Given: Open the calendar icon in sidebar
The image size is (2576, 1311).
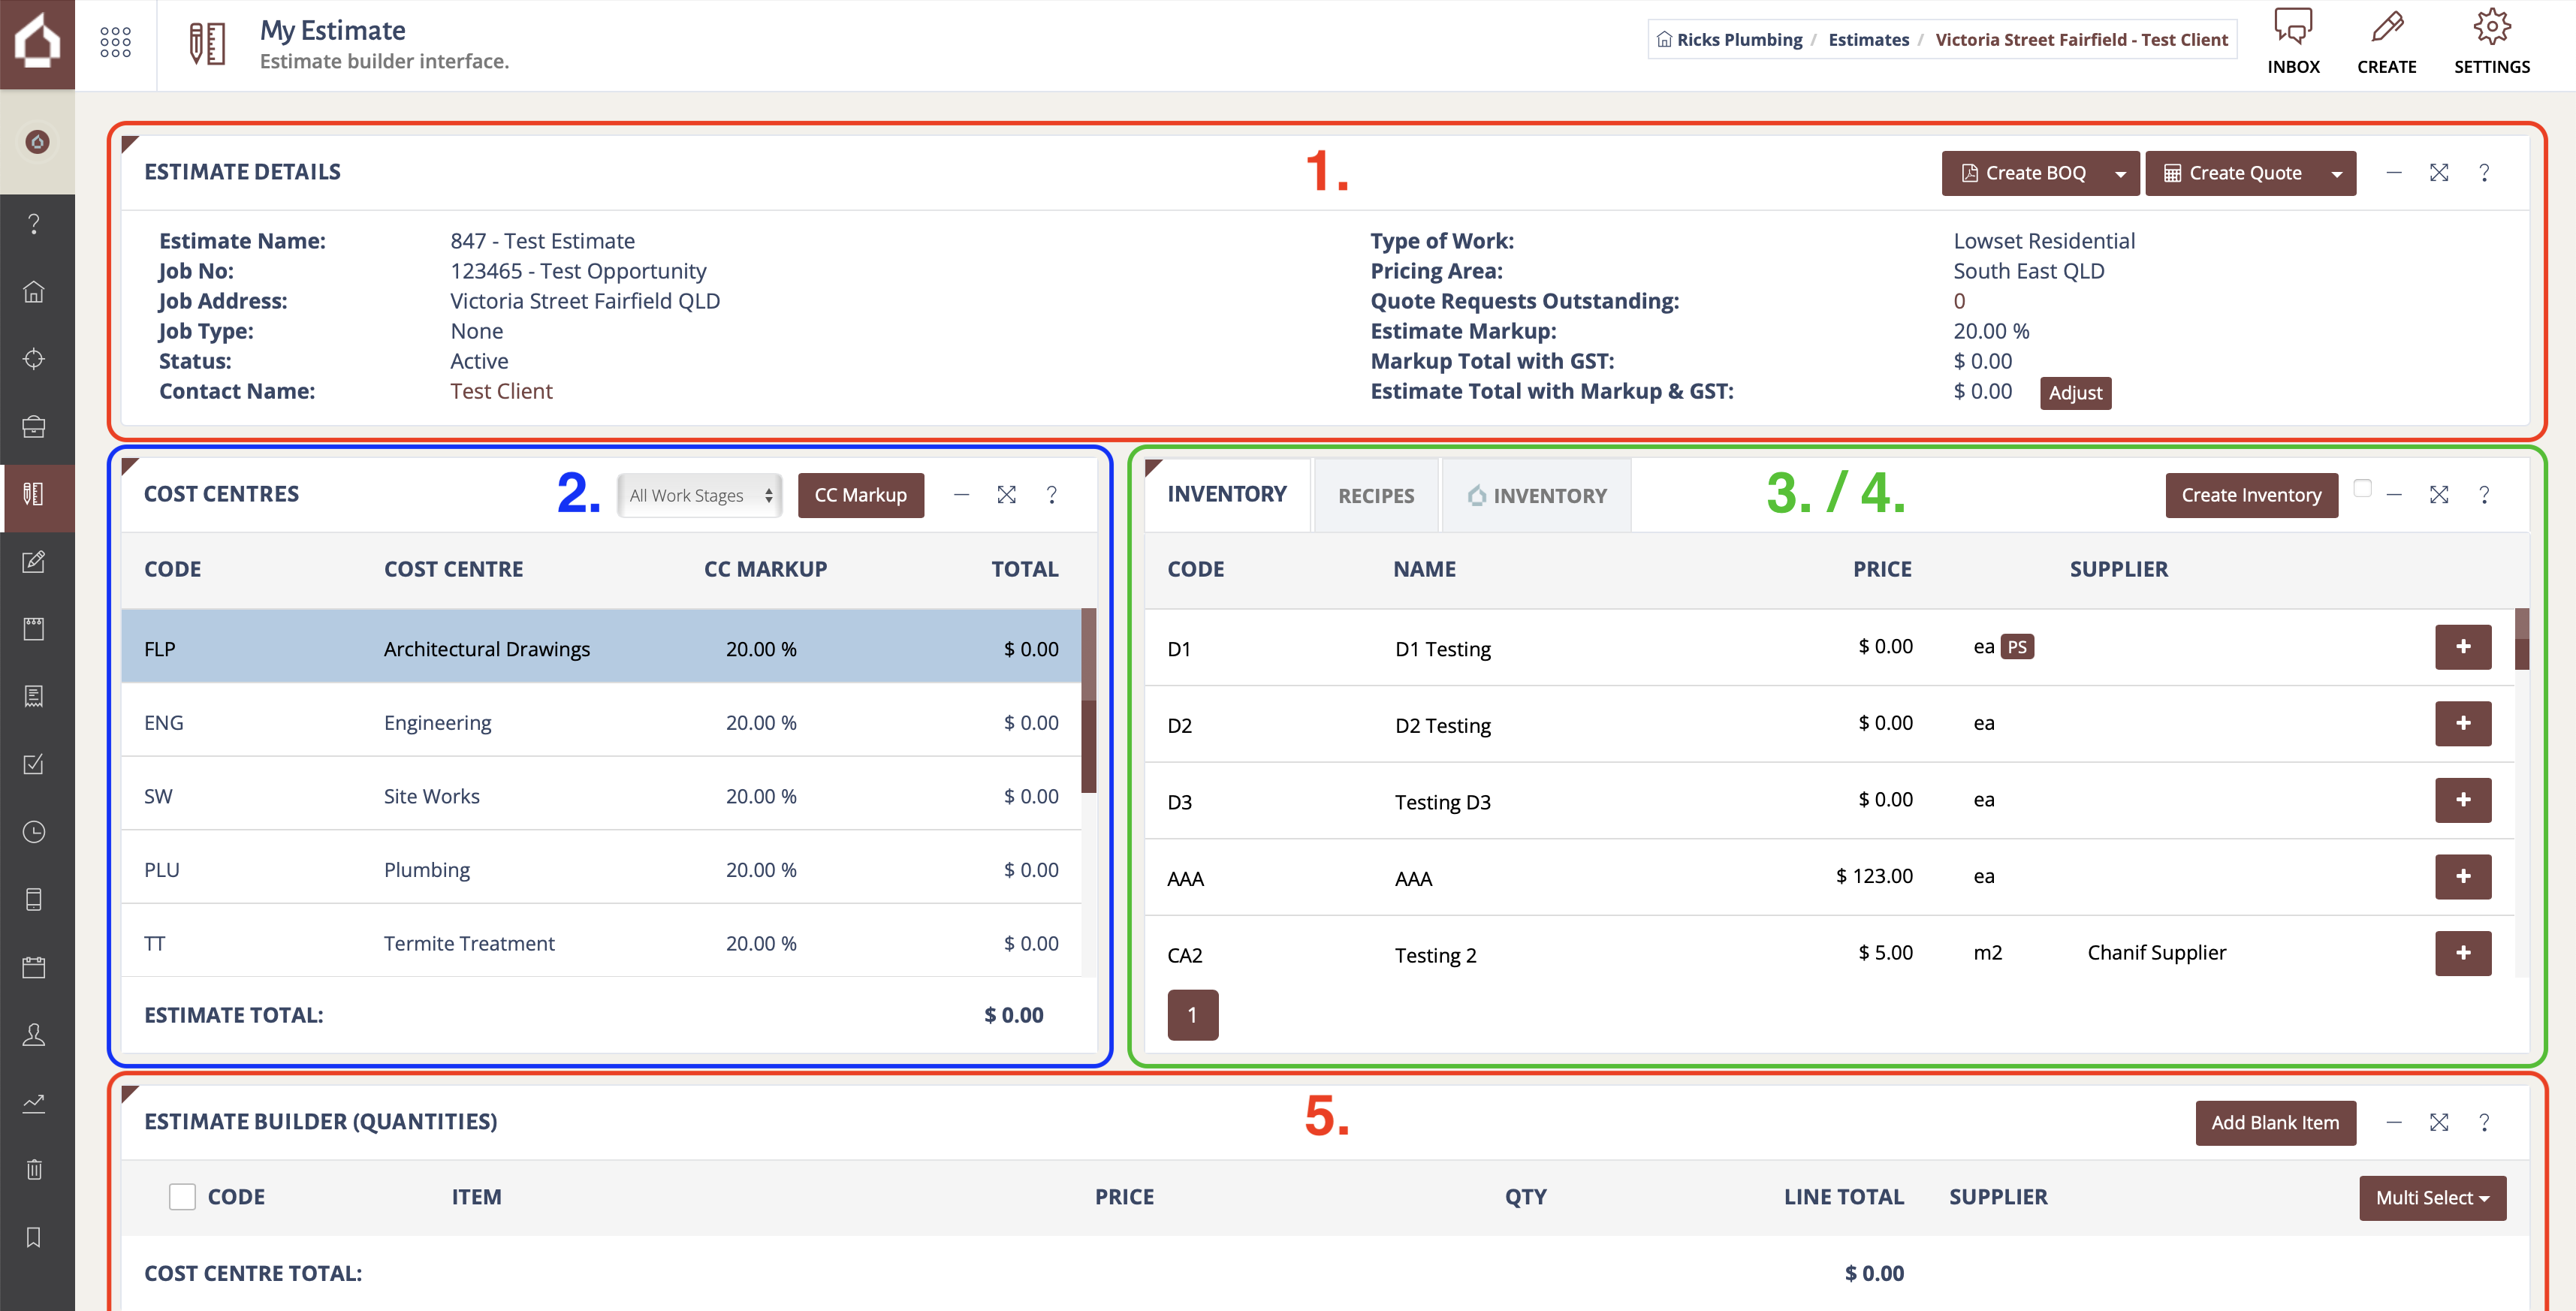Looking at the screenshot, I should (34, 967).
